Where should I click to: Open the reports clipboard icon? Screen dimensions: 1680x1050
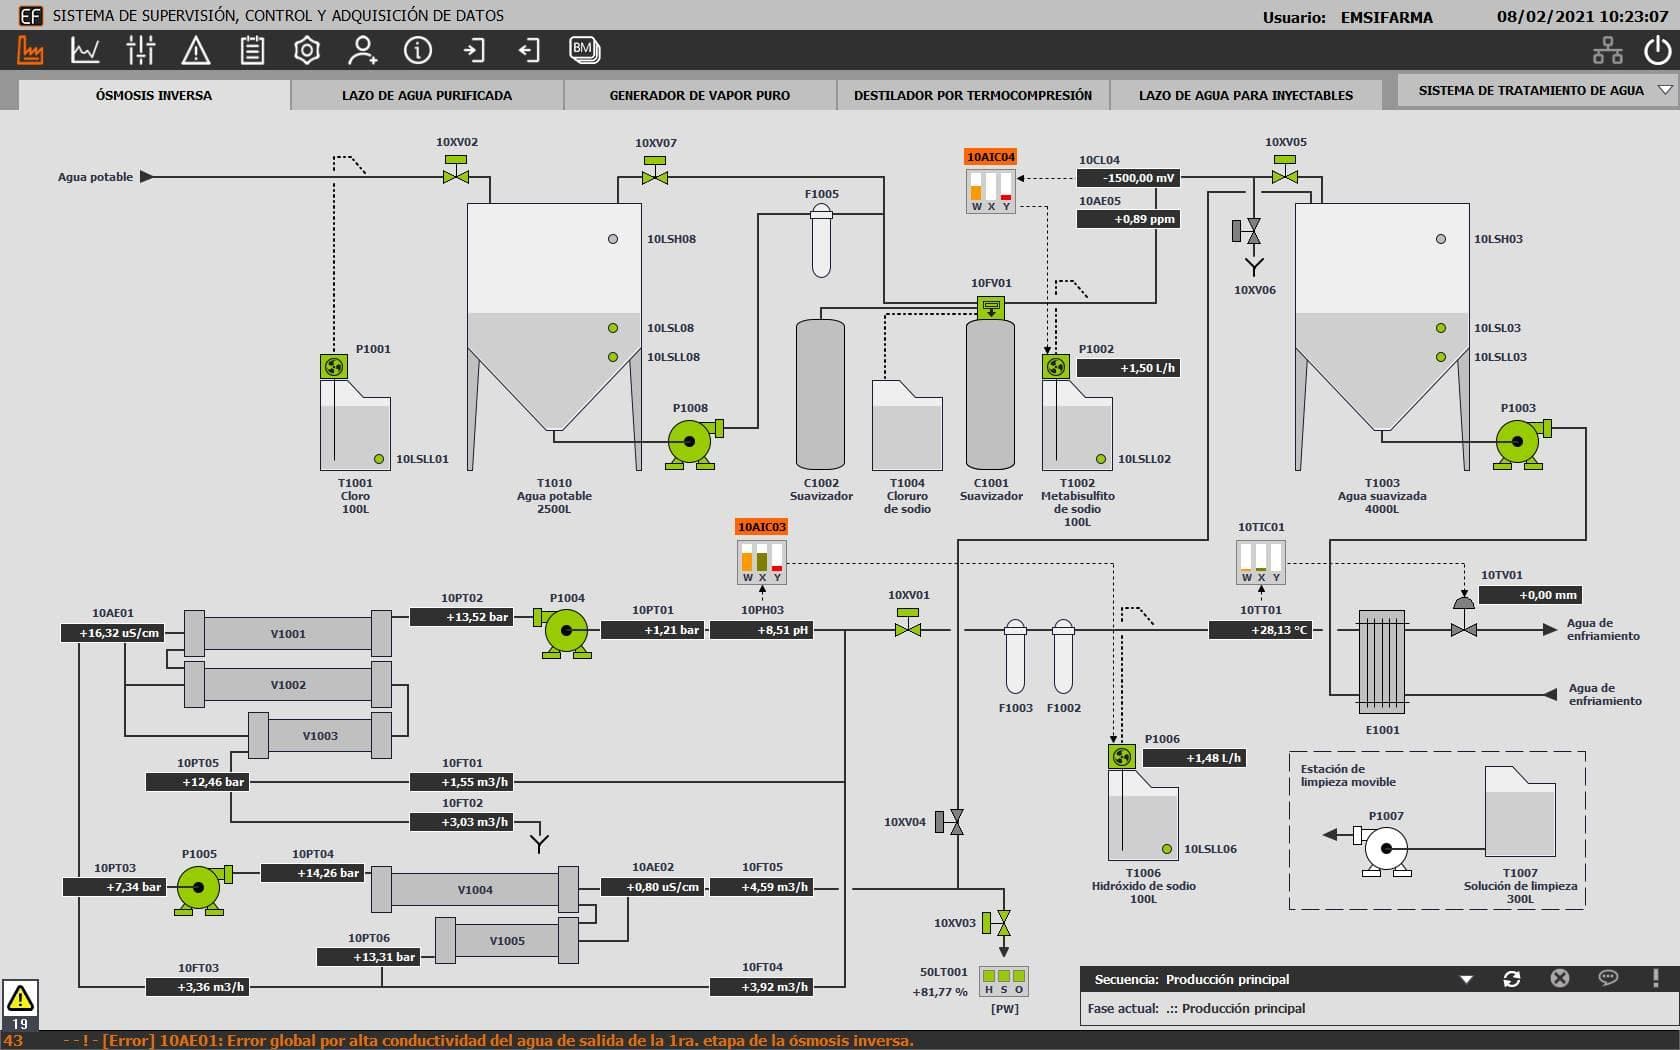tap(252, 50)
